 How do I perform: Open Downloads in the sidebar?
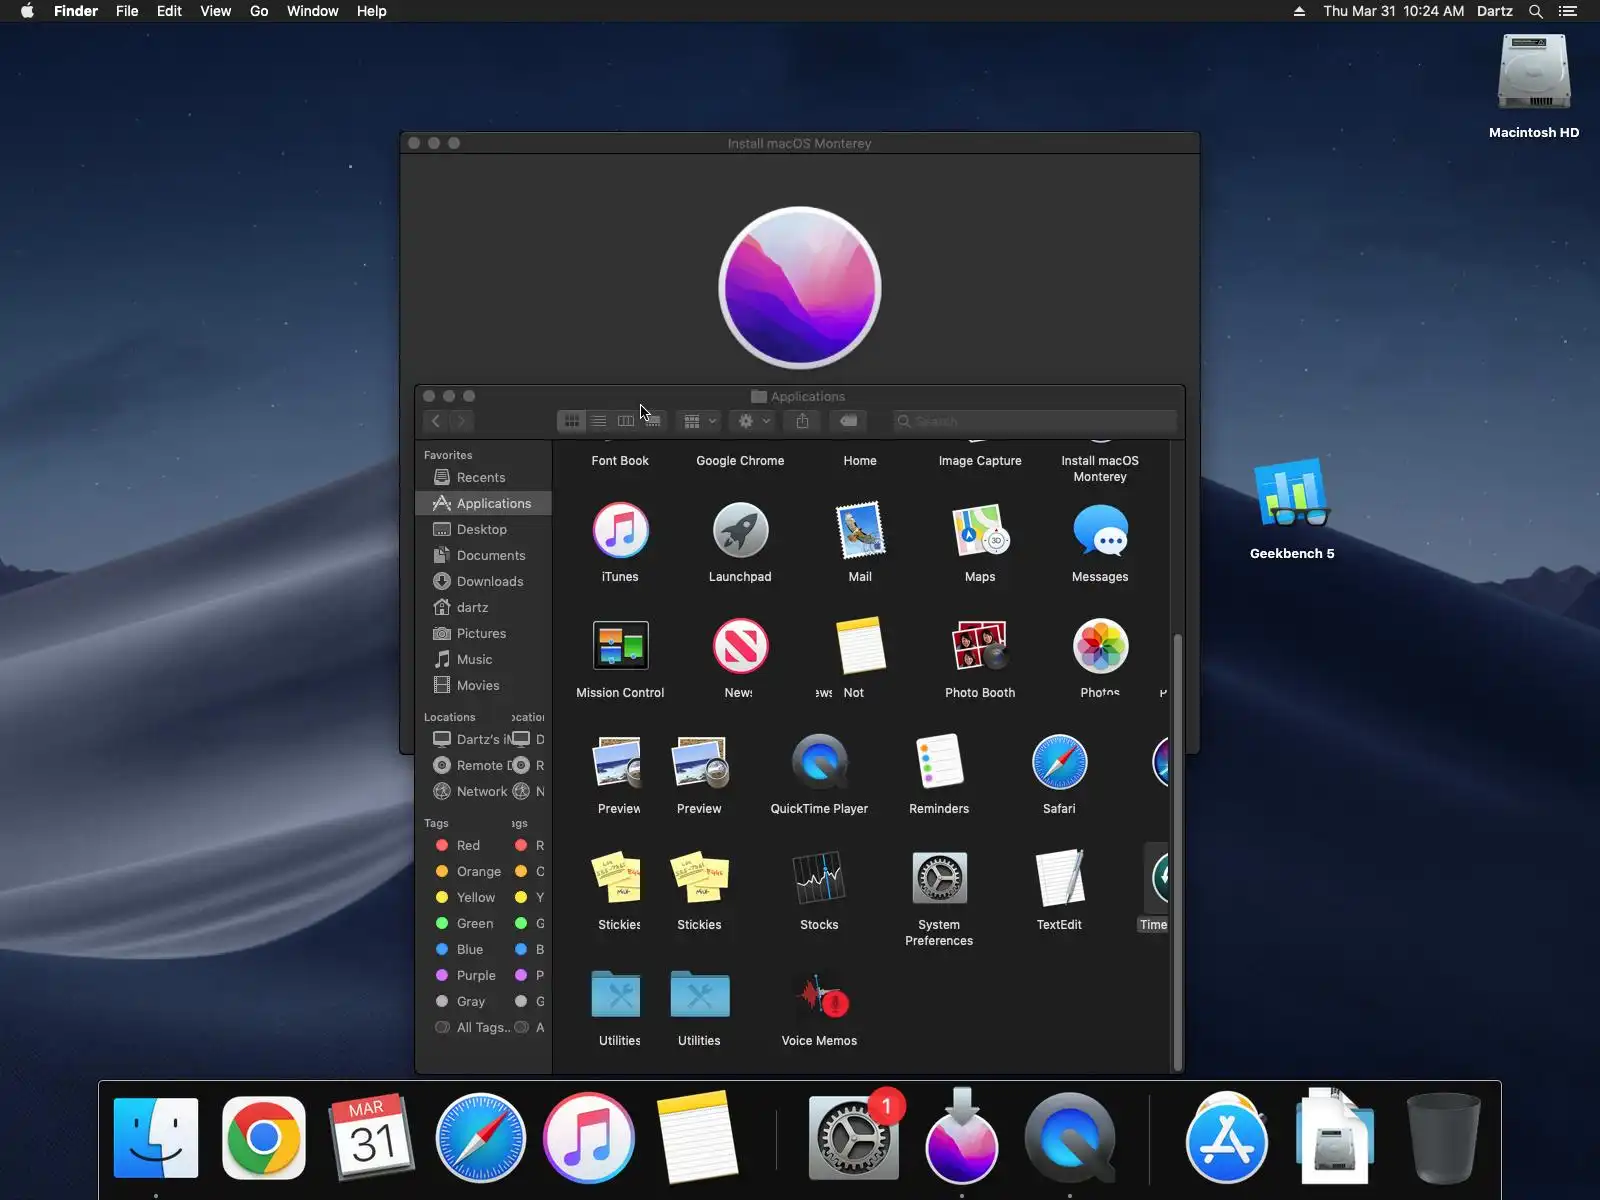pos(483,581)
